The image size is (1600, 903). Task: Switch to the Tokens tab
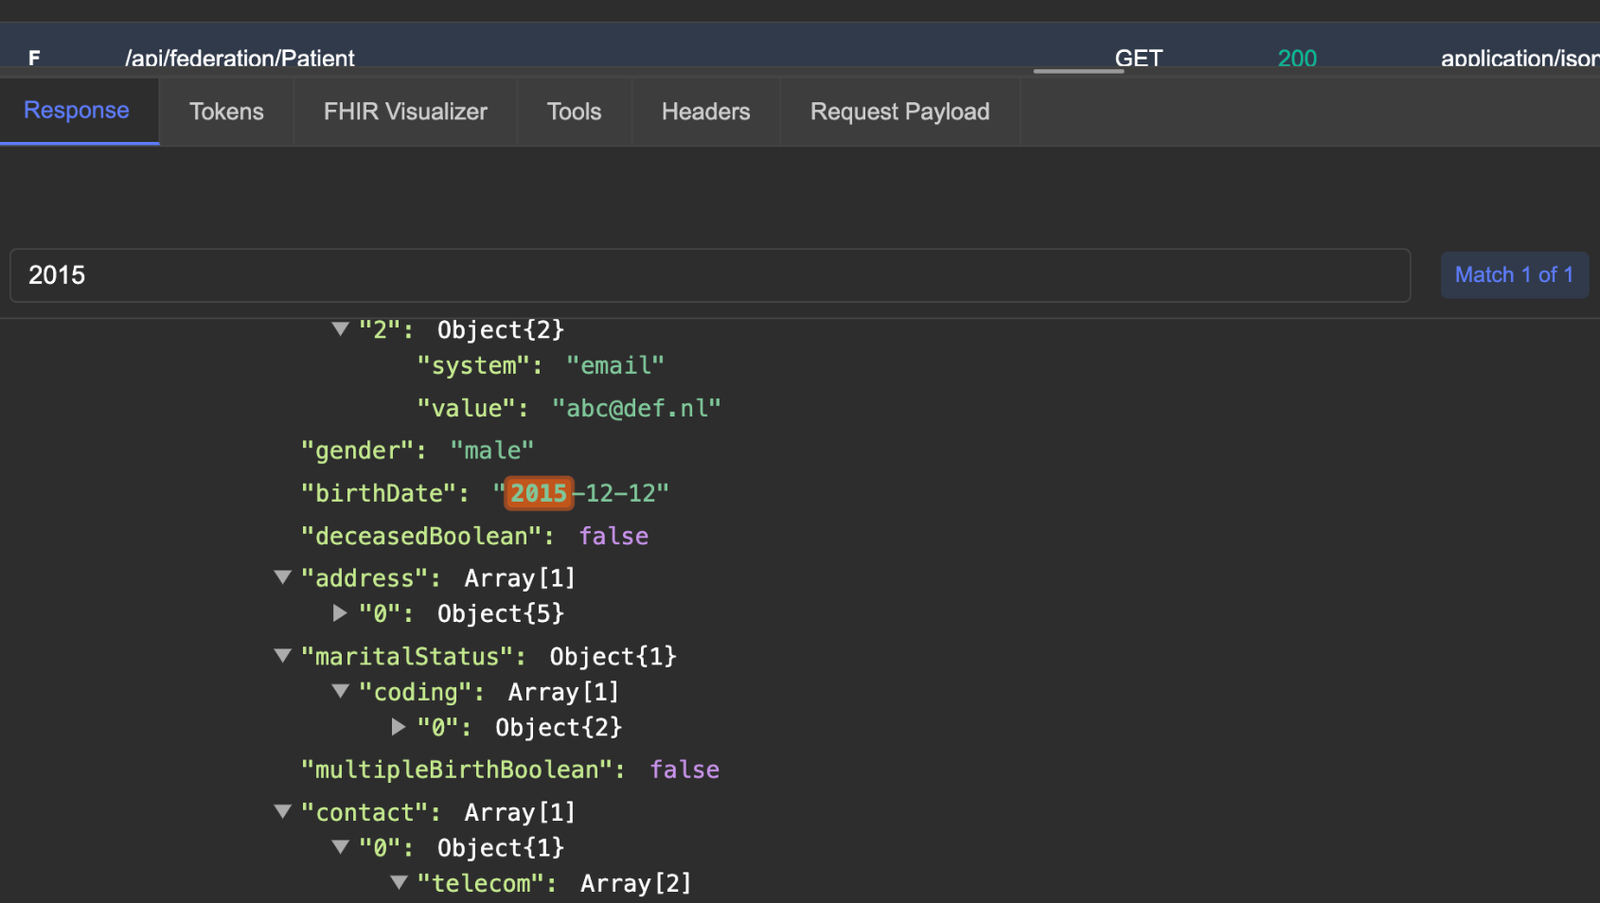pyautogui.click(x=226, y=111)
